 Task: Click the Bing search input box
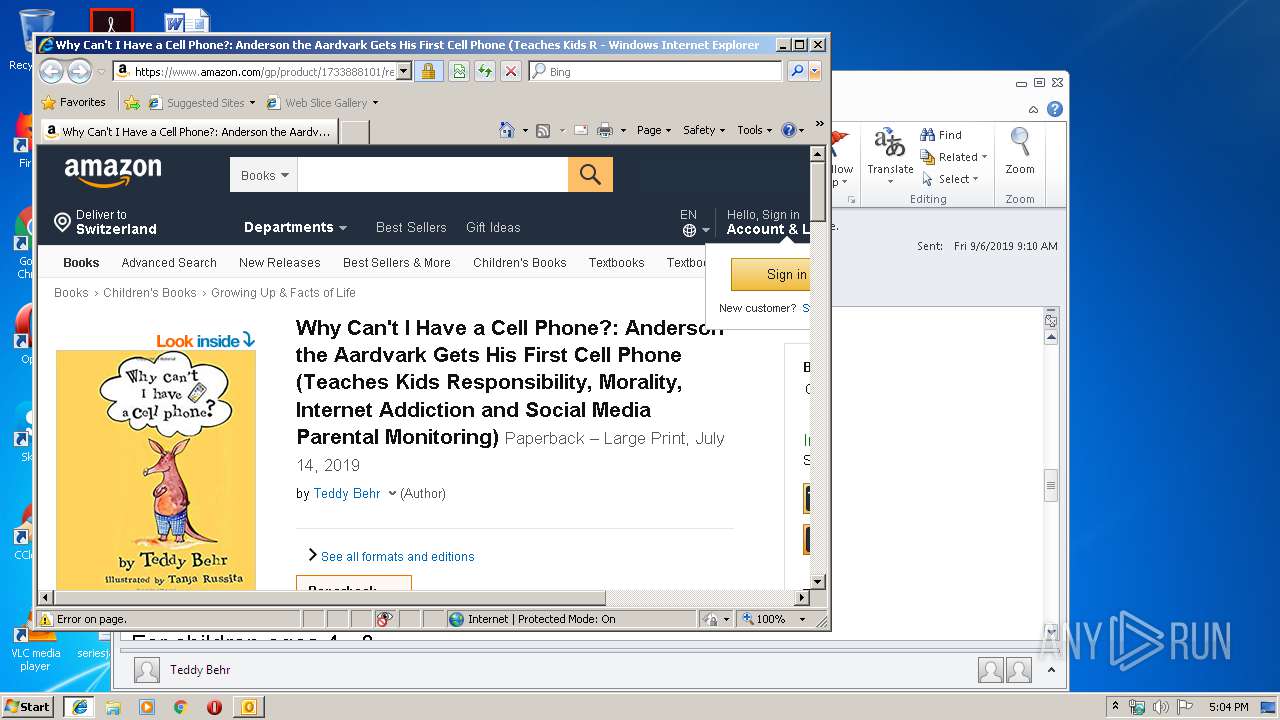point(656,71)
